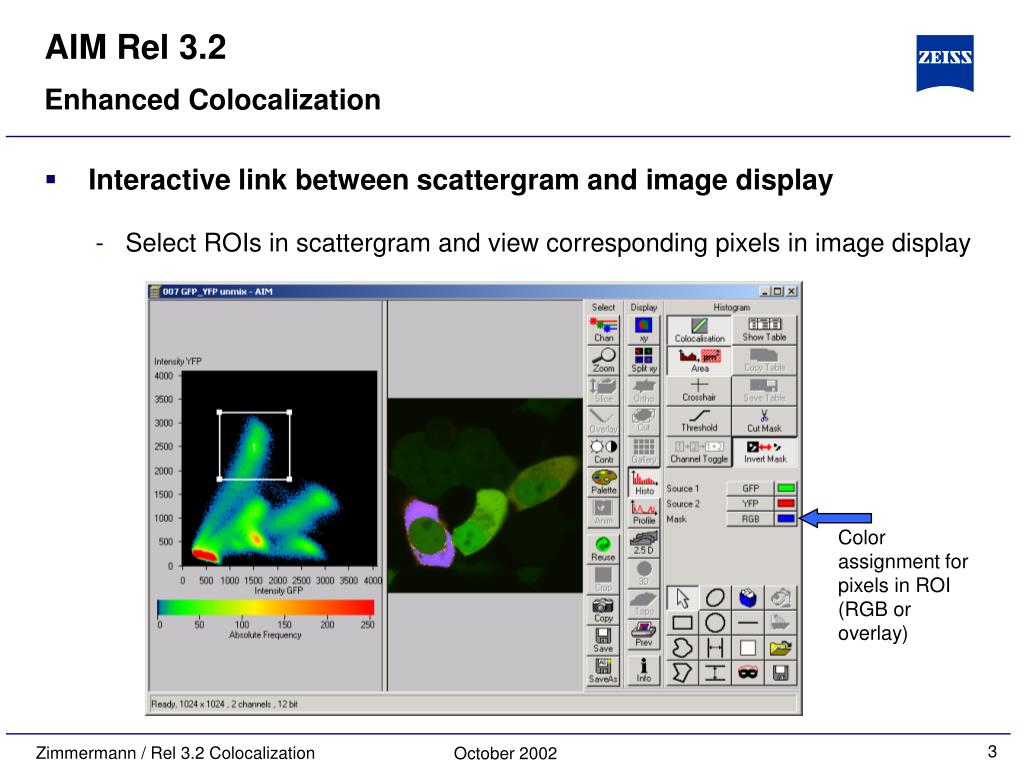The height and width of the screenshot is (768, 1024).
Task: Select the circle drawing tool
Action: click(x=715, y=622)
